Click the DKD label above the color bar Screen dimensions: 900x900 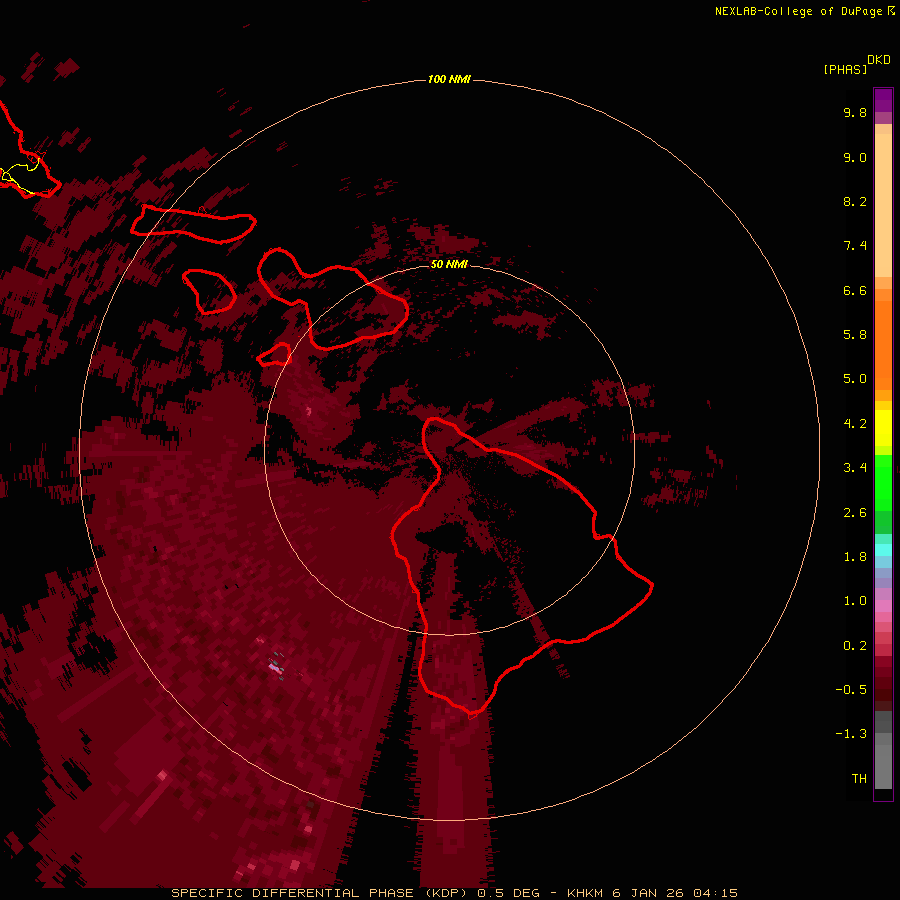(x=878, y=60)
